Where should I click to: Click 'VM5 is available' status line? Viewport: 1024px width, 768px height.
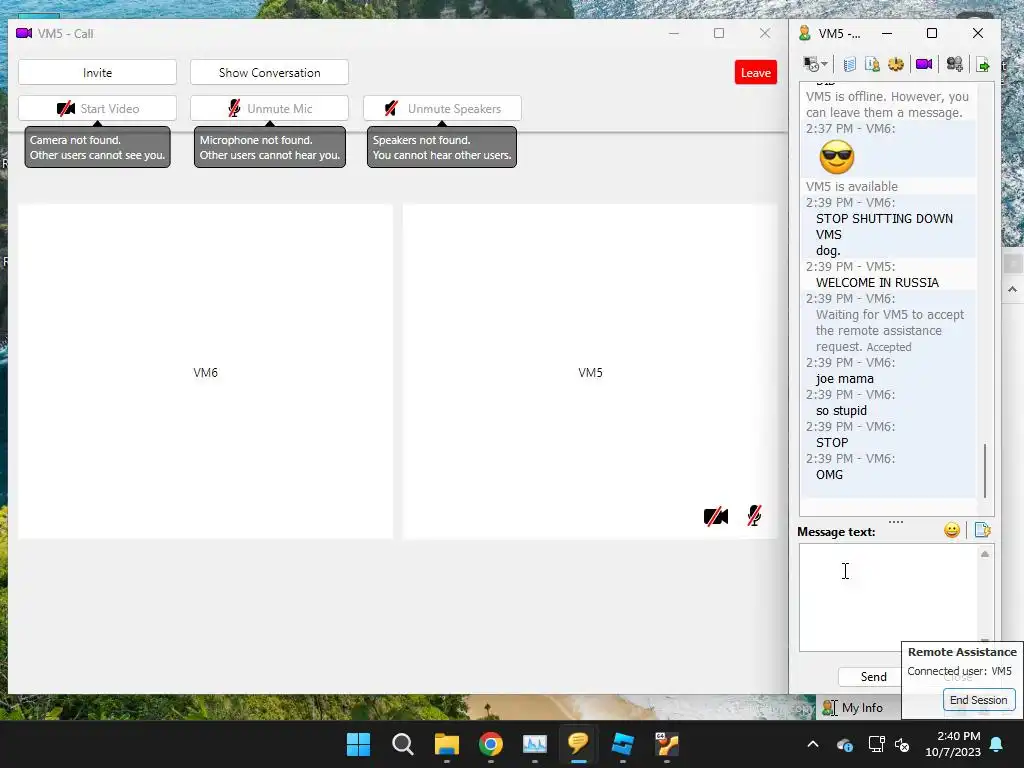pos(852,187)
